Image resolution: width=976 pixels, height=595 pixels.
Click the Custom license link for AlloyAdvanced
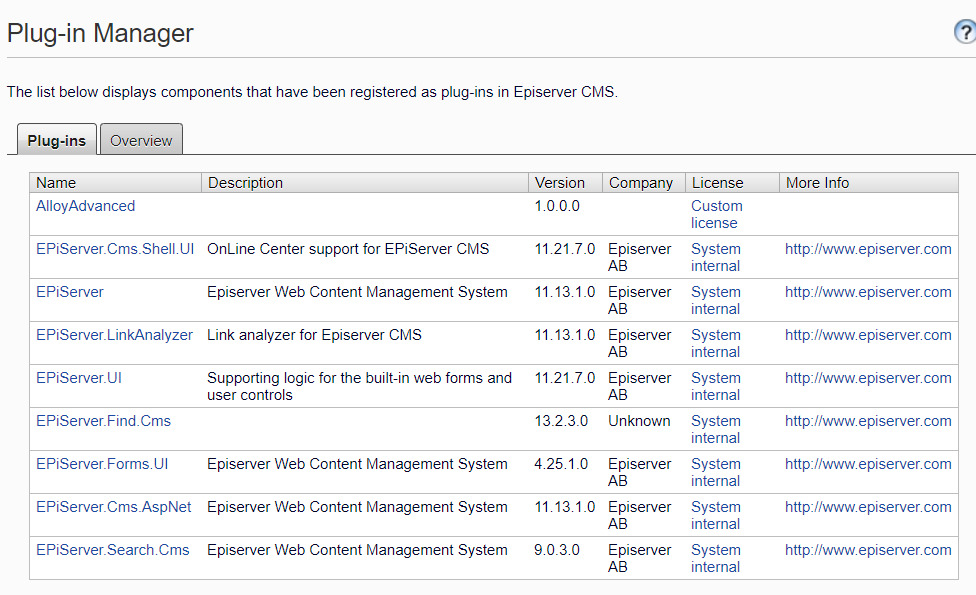pos(716,214)
